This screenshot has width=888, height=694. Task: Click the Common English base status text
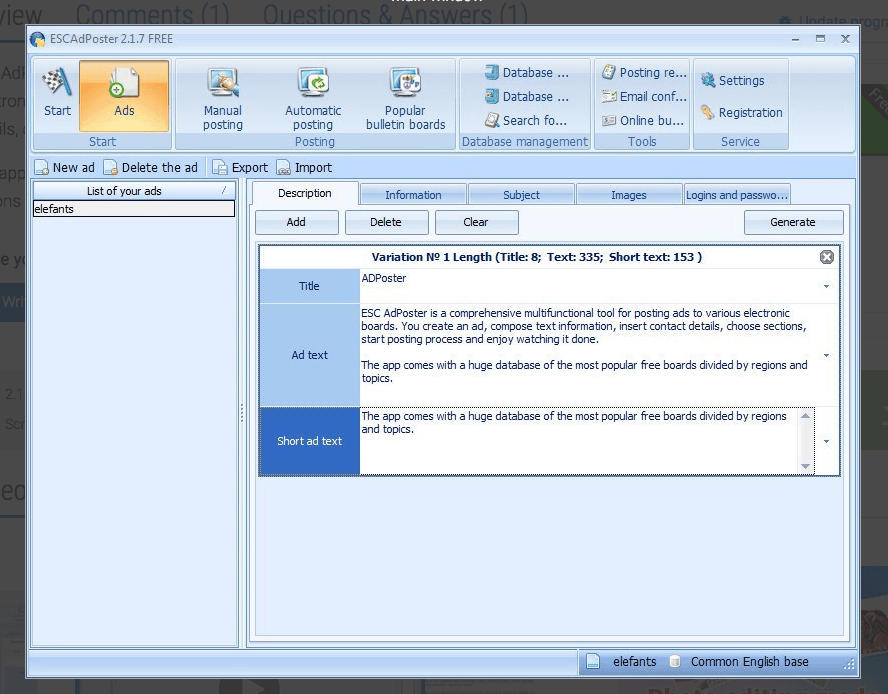pos(750,661)
